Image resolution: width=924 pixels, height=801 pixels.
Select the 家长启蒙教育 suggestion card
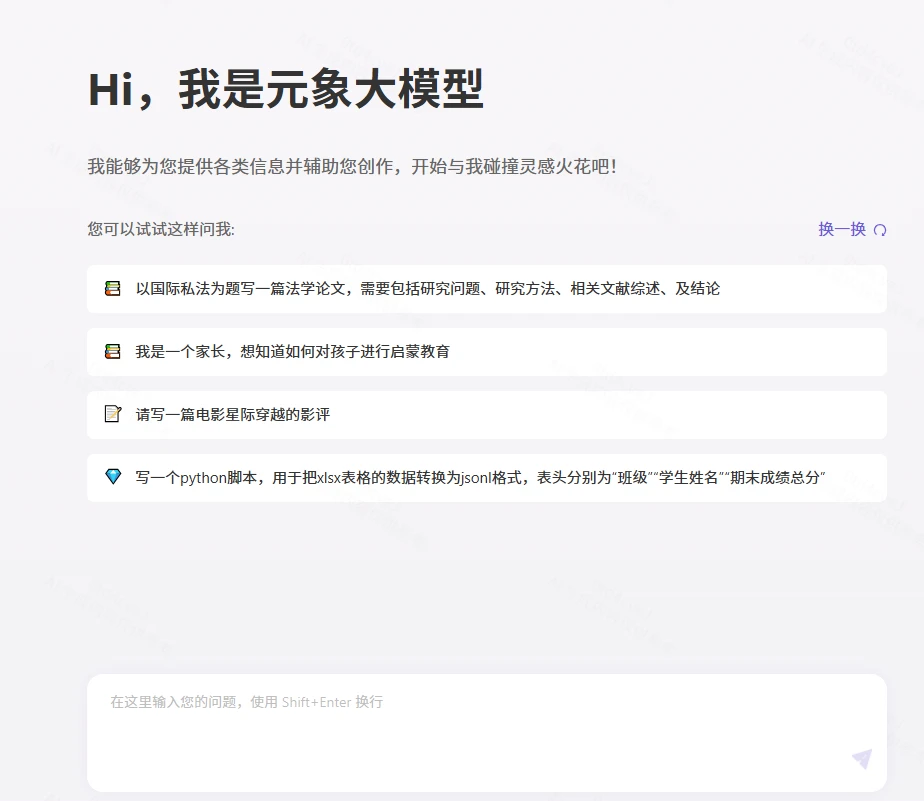[487, 352]
